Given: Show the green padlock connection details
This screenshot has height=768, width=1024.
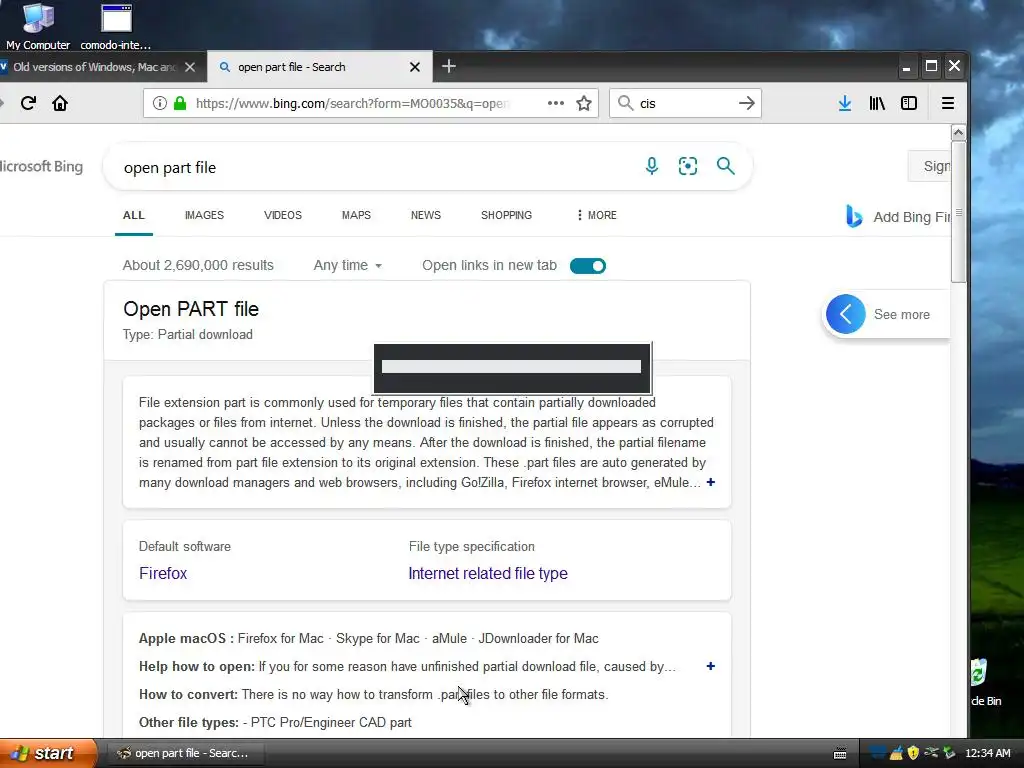Looking at the screenshot, I should pyautogui.click(x=180, y=103).
